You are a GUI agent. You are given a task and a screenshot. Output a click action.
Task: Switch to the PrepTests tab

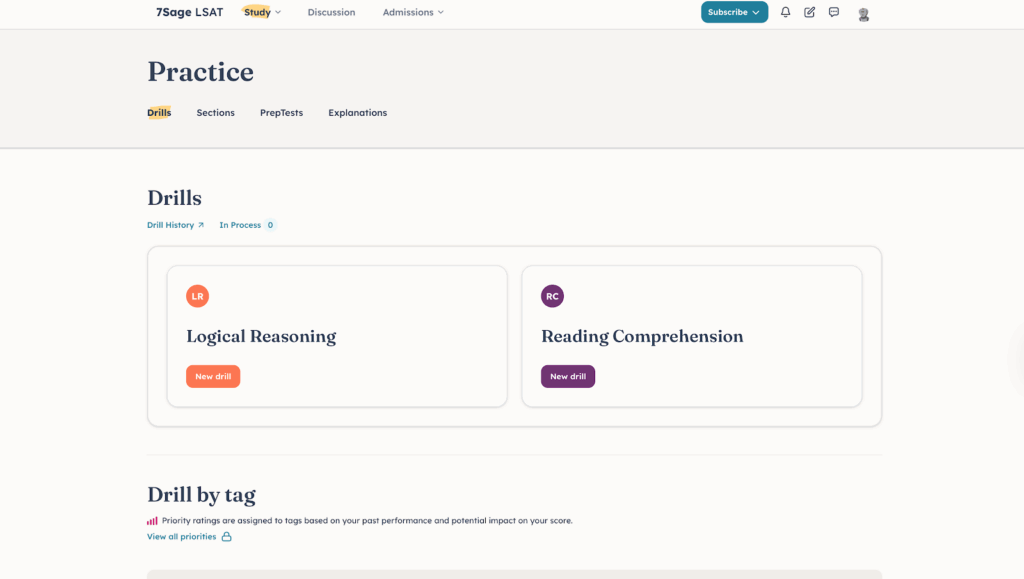[x=281, y=113]
